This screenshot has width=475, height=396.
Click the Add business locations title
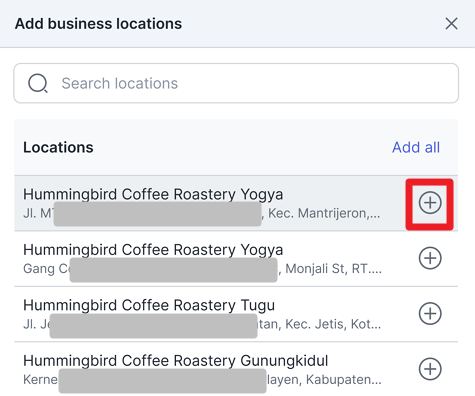tap(98, 24)
